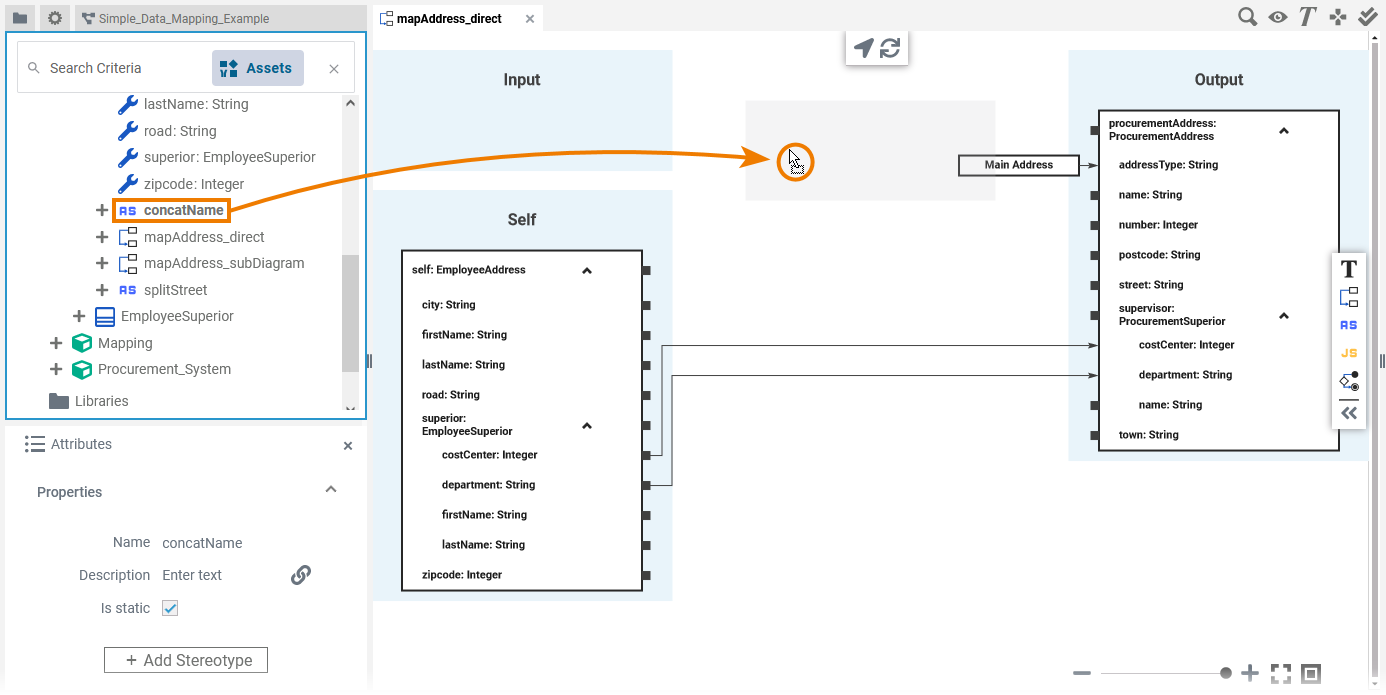Select the JS script element in the palette
Image resolution: width=1386 pixels, height=695 pixels.
tap(1348, 352)
